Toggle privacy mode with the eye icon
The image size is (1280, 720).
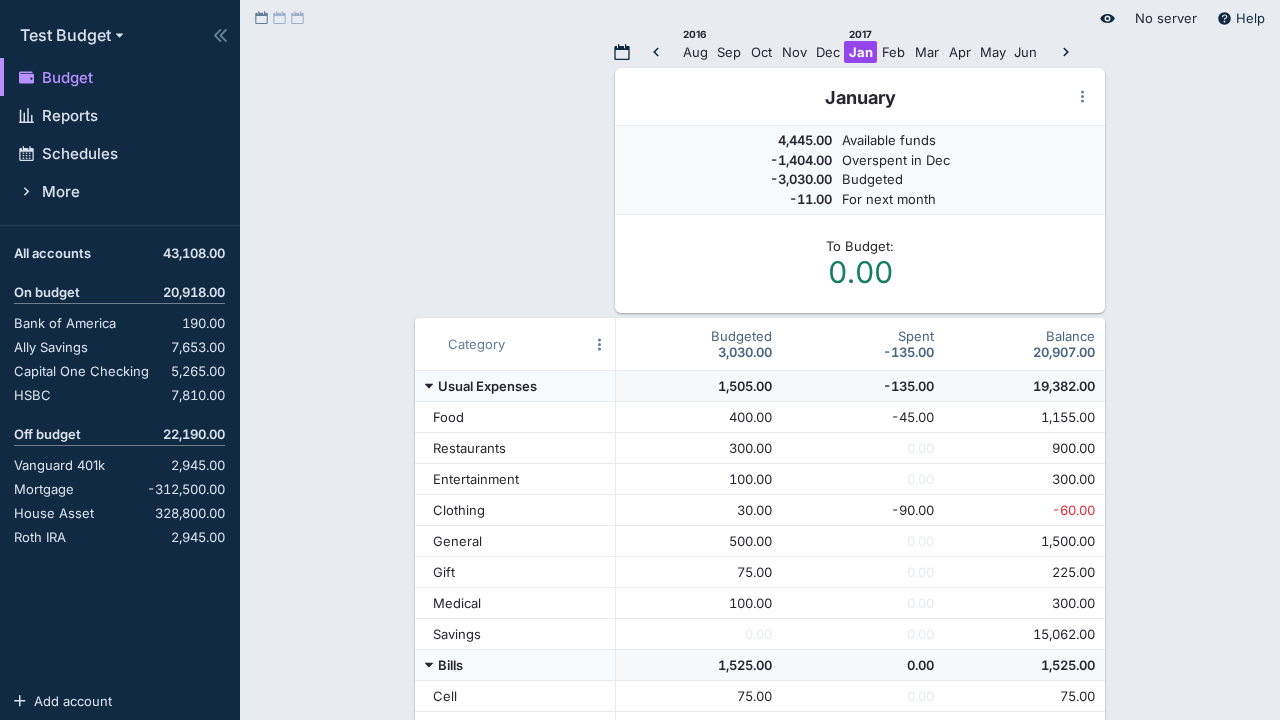coord(1107,18)
